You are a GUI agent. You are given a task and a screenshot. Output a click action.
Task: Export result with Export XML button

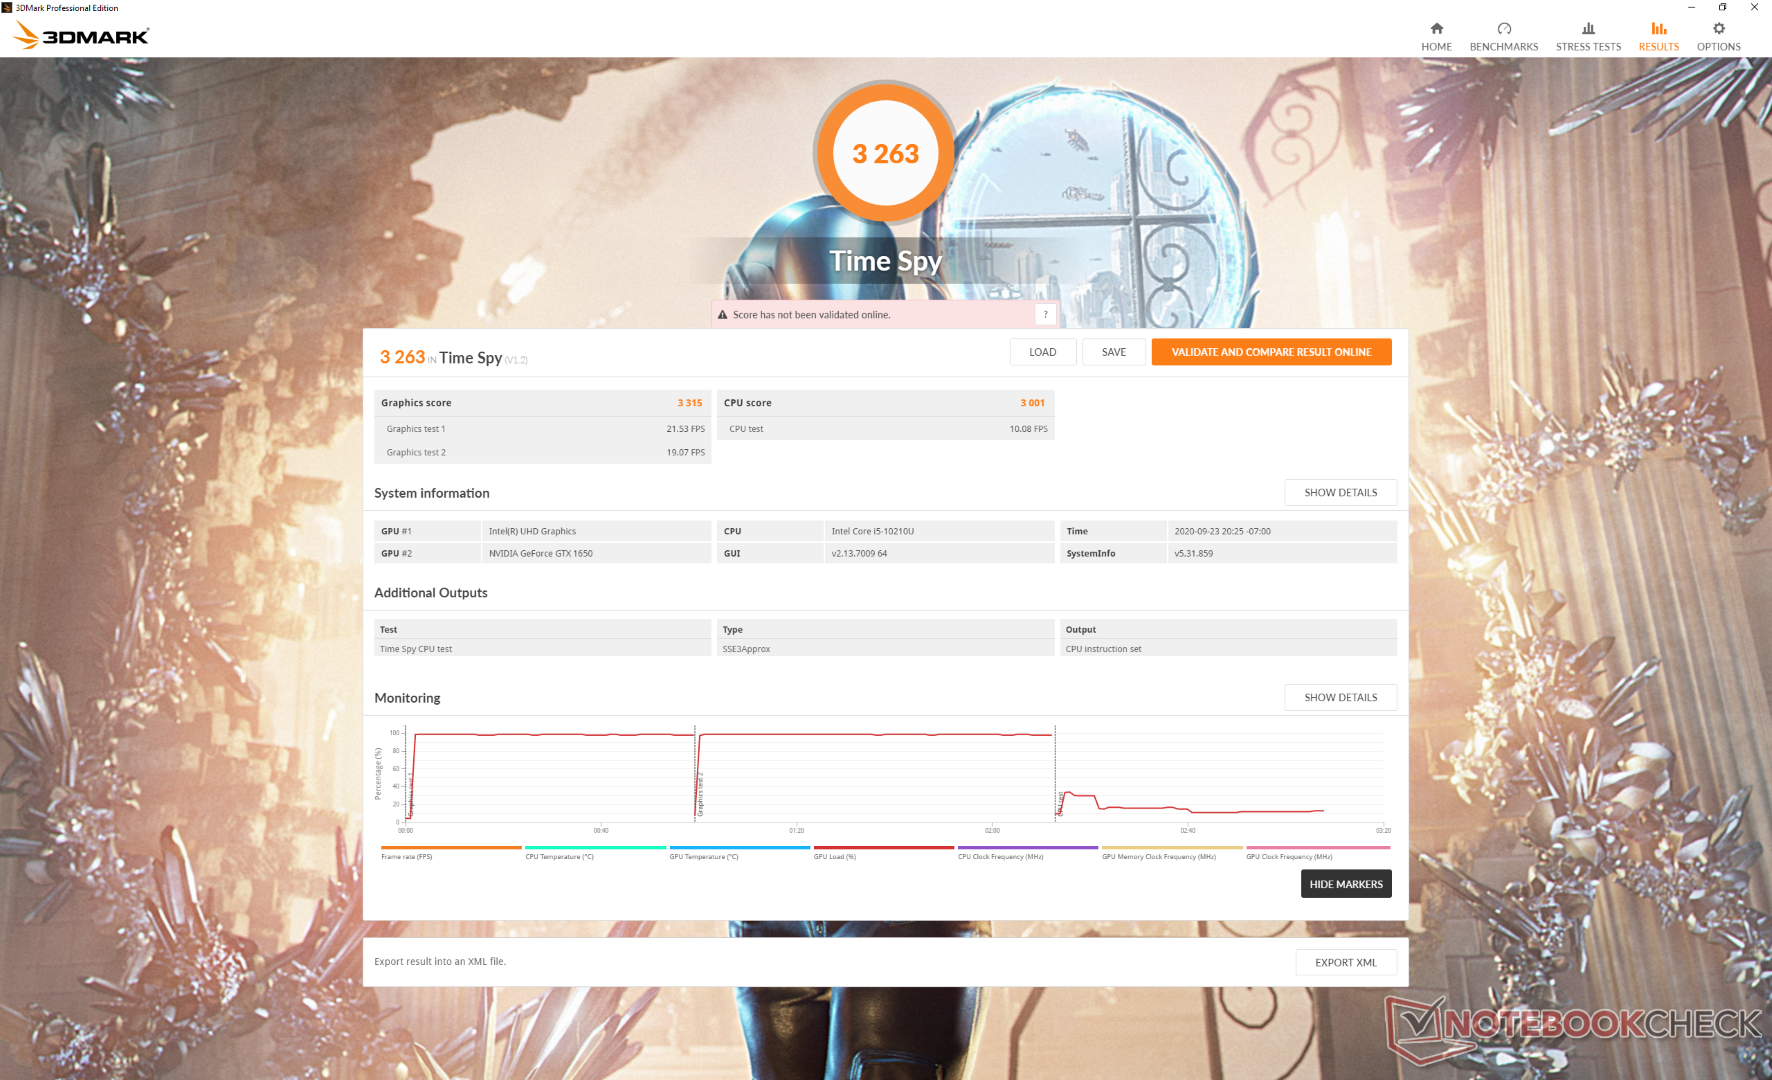(x=1345, y=962)
